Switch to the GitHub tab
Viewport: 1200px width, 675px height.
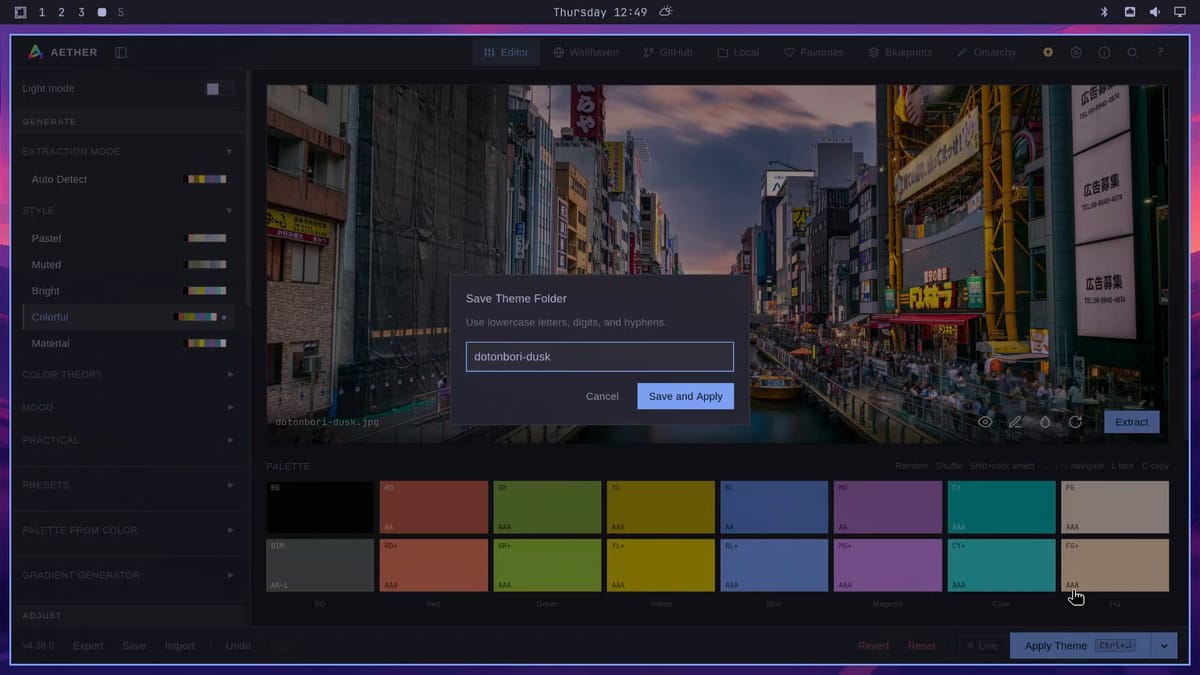coord(668,52)
